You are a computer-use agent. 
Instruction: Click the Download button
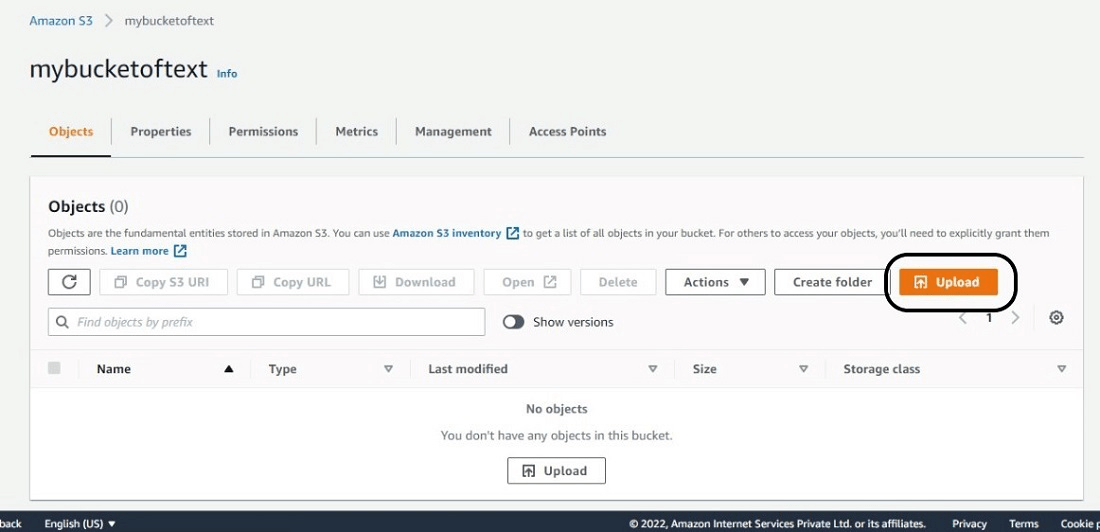point(416,282)
